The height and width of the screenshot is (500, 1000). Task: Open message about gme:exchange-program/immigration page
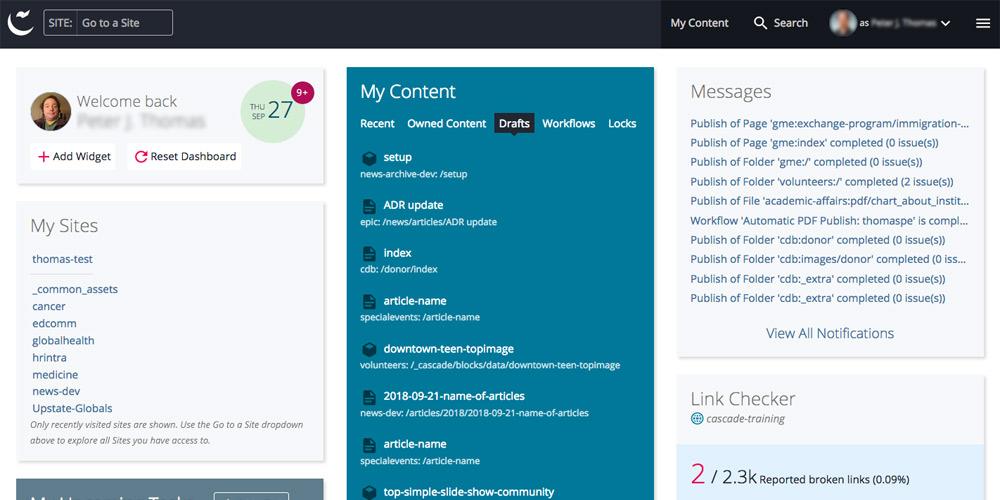[830, 123]
